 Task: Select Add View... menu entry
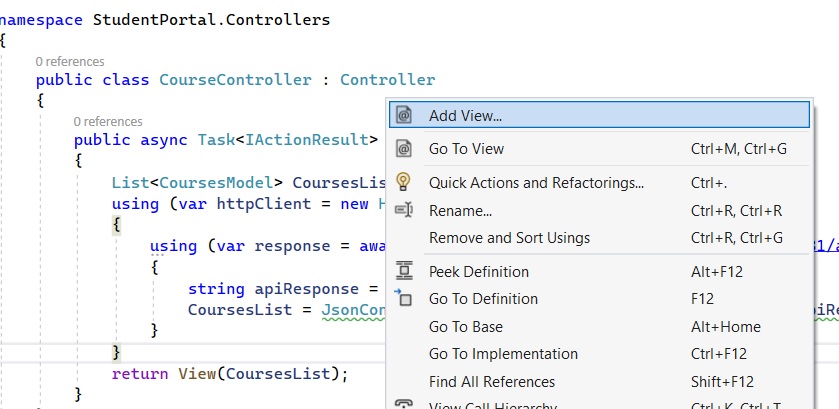pyautogui.click(x=599, y=115)
